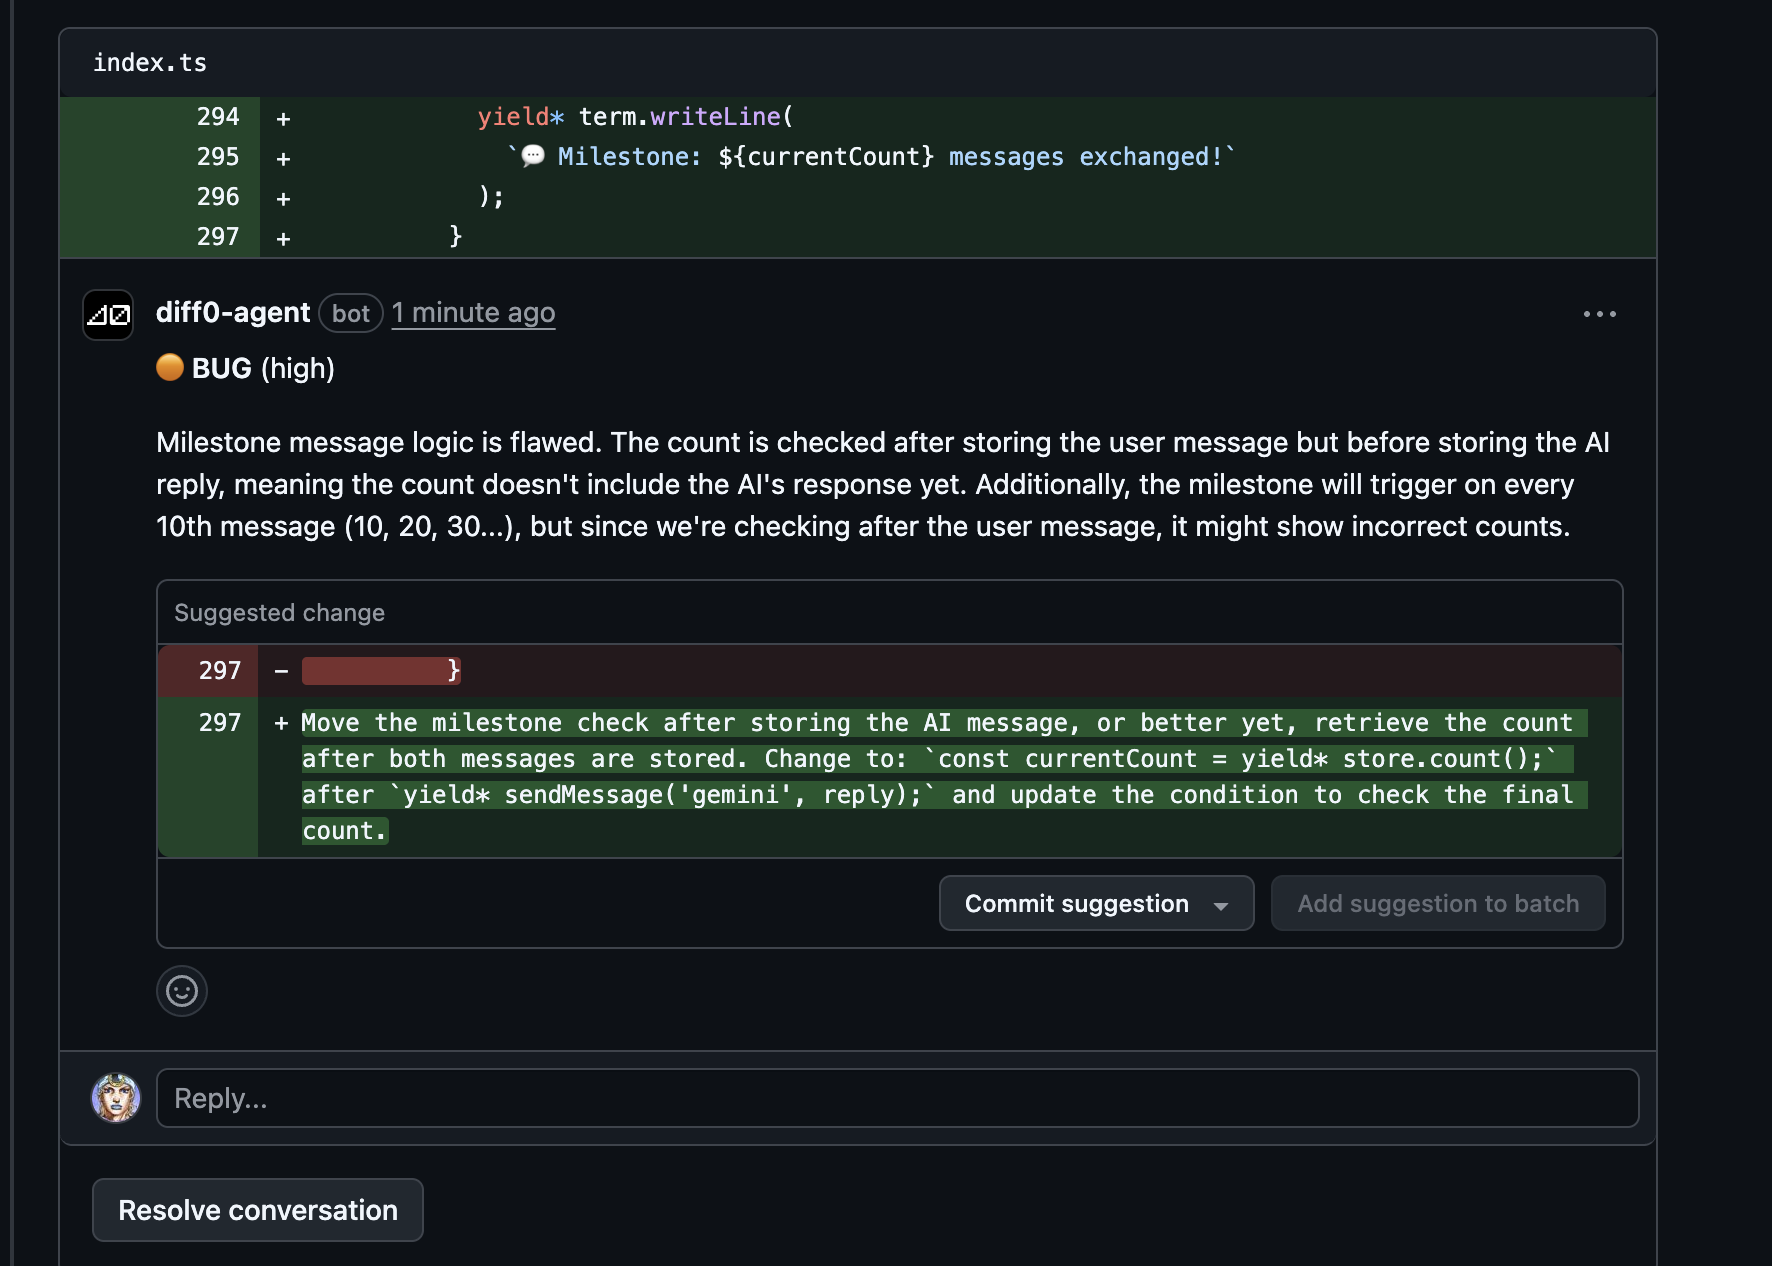Click the diff0-agent bot avatar icon
The image size is (1772, 1266).
coord(108,315)
